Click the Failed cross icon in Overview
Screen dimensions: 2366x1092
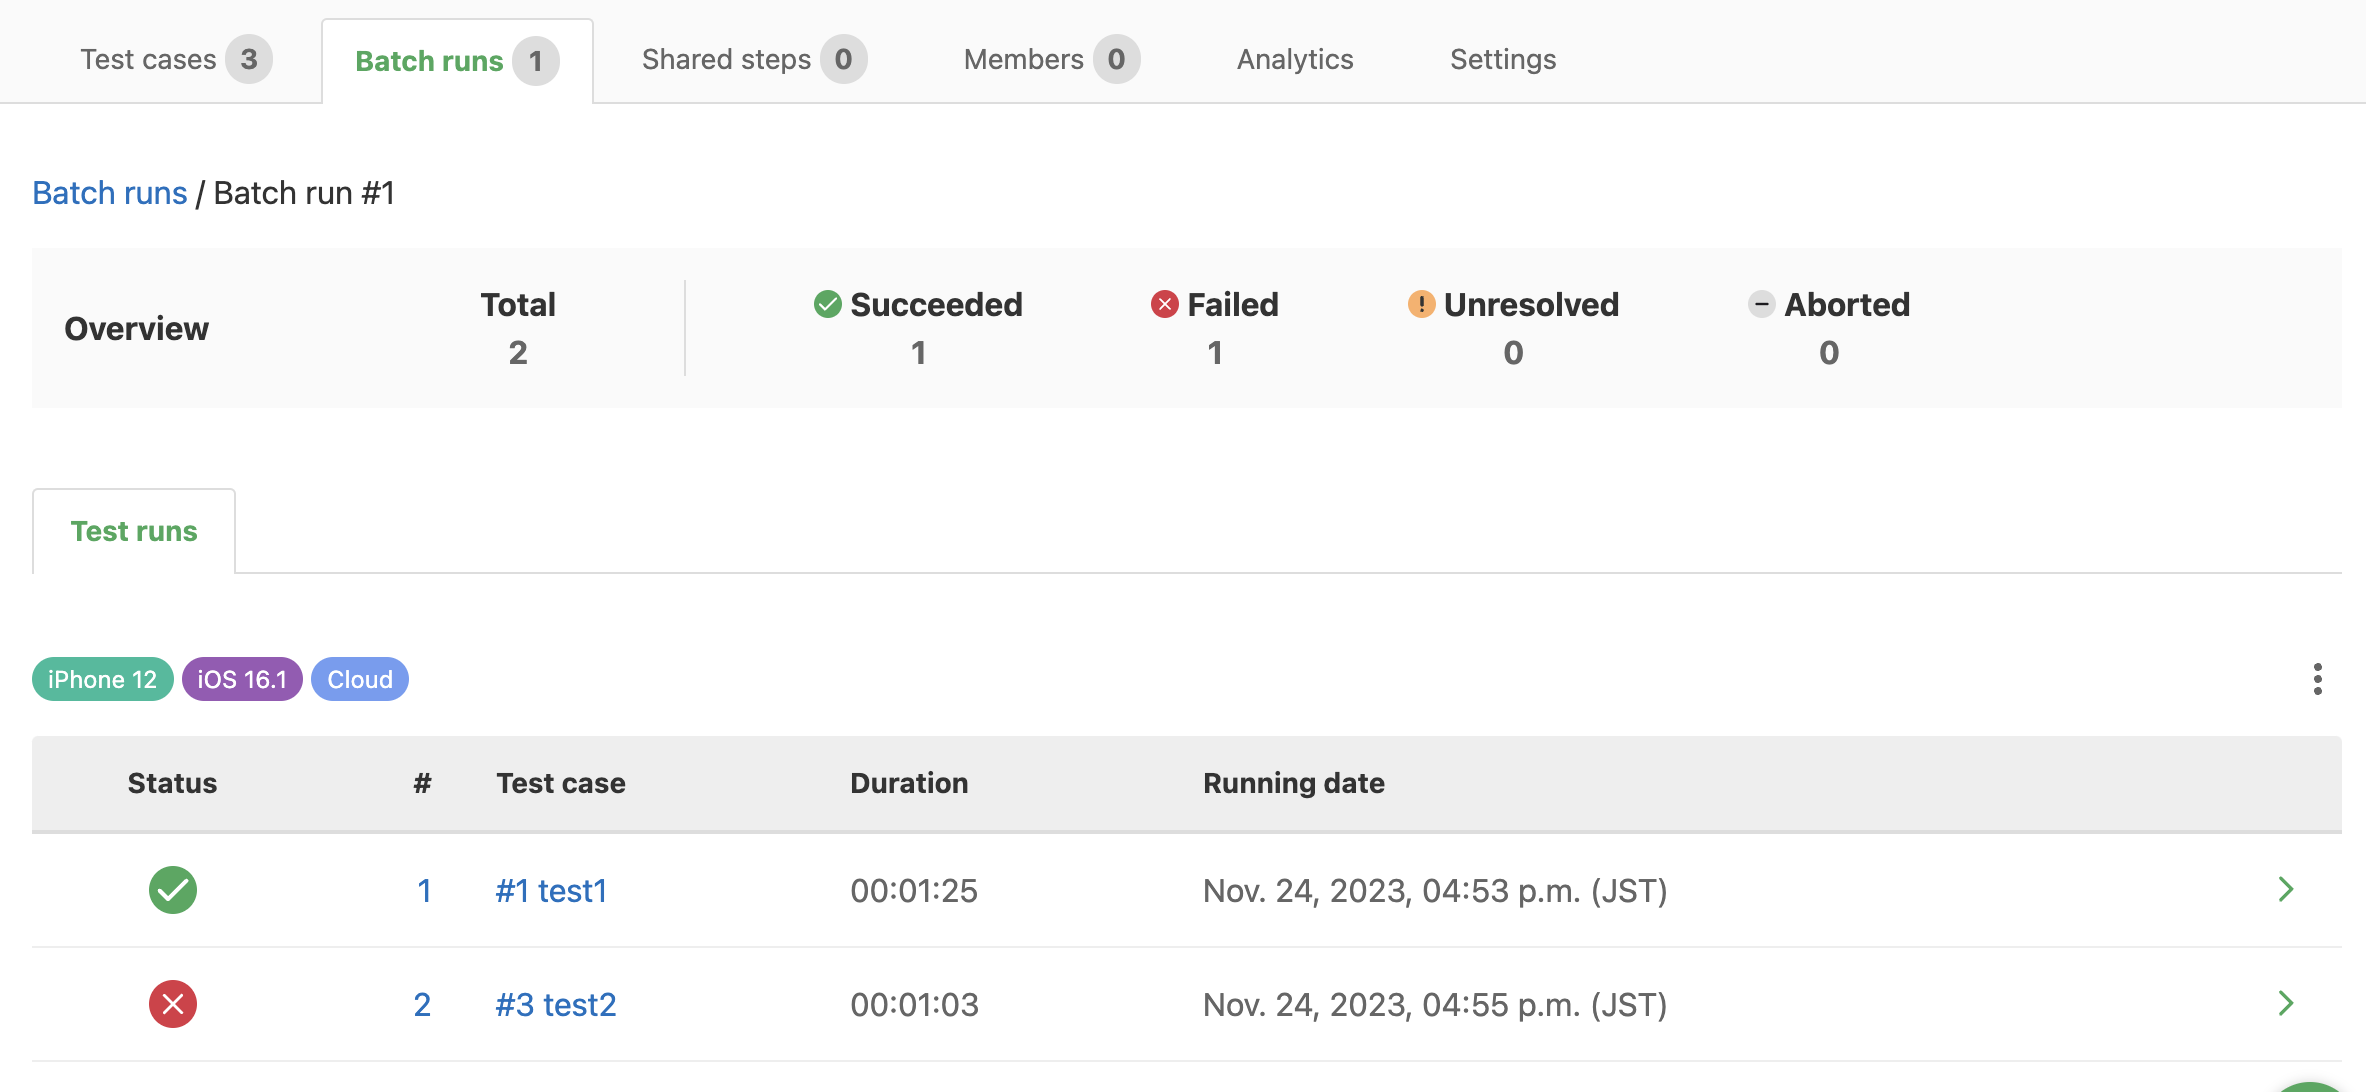[x=1165, y=304]
